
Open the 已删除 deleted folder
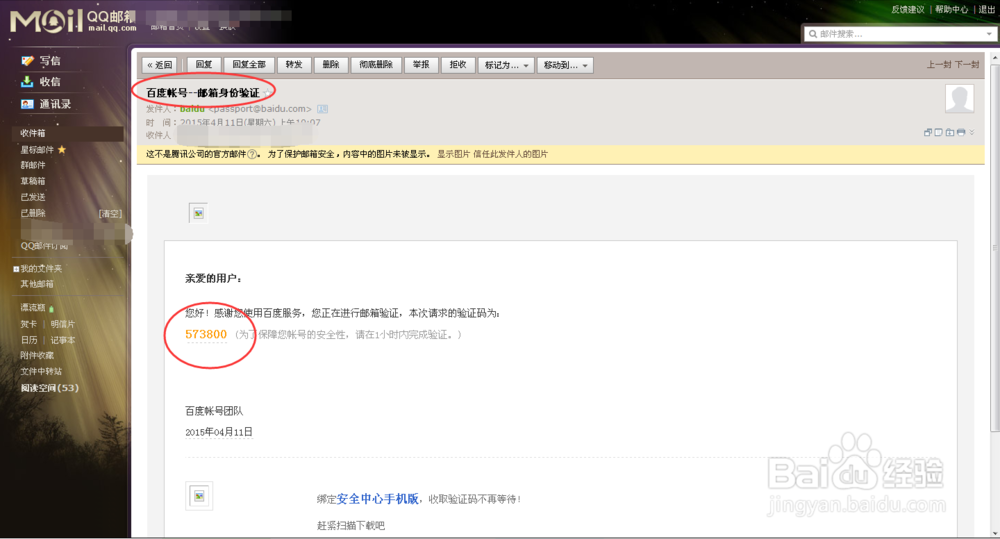tap(33, 213)
